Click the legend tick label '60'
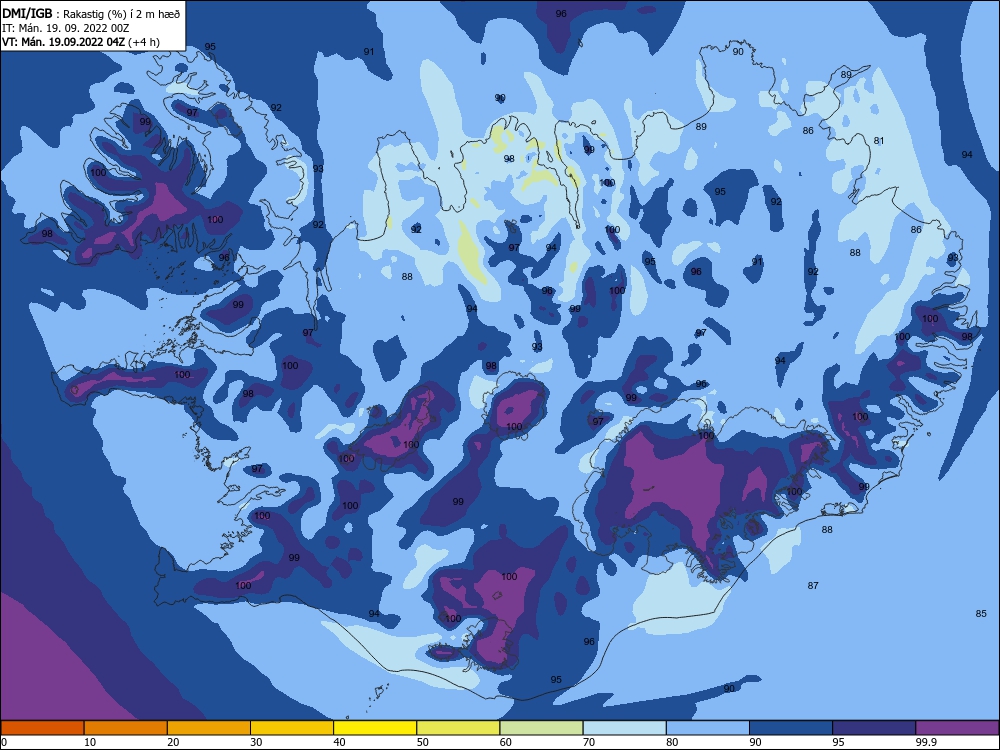The width and height of the screenshot is (1000, 750). [506, 742]
